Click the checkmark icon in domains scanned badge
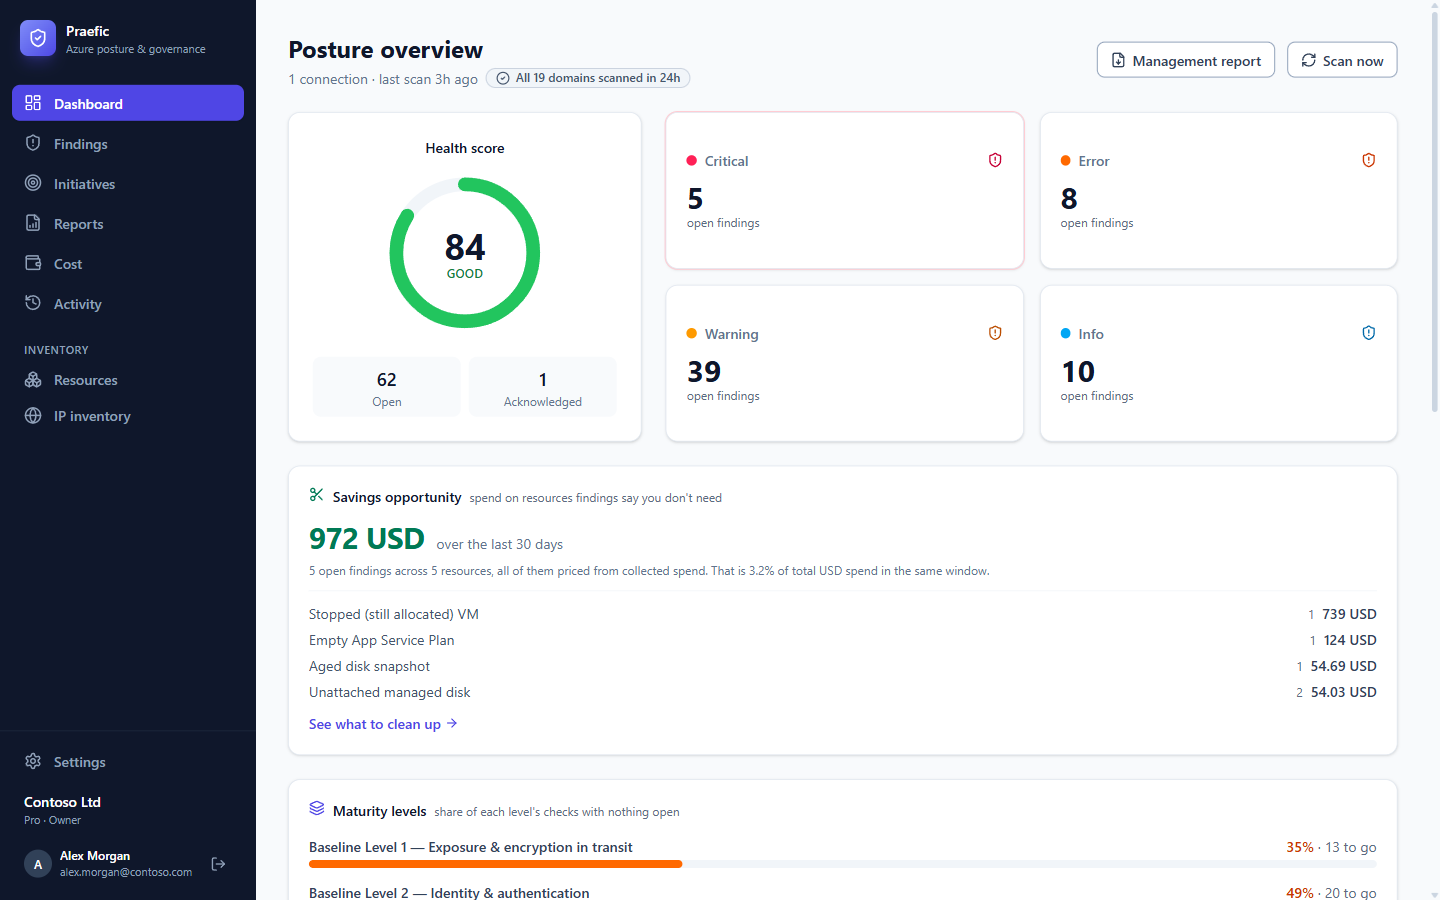 [503, 78]
